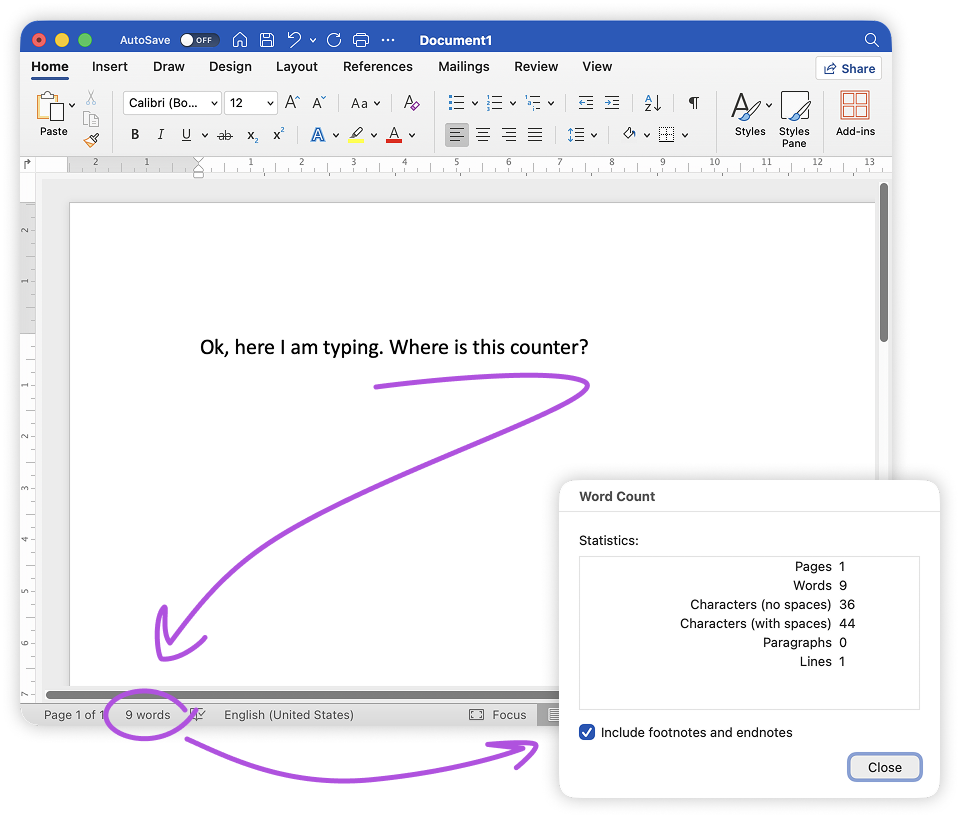Show paragraph marks with pilcrow icon
The width and height of the screenshot is (960, 818).
click(693, 103)
